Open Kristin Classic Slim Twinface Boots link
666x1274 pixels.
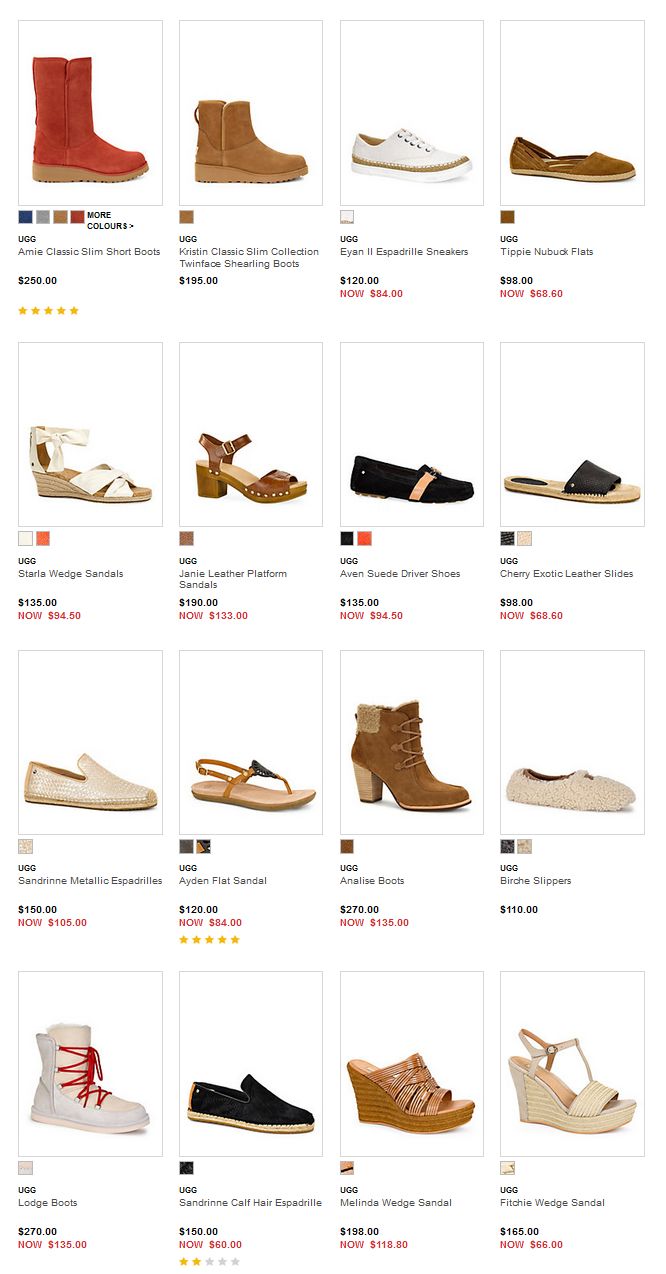click(249, 258)
